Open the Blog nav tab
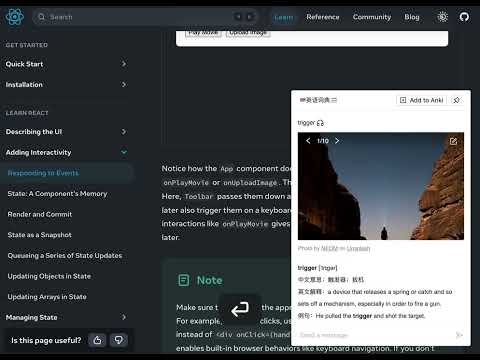This screenshot has width=480, height=360. (412, 17)
